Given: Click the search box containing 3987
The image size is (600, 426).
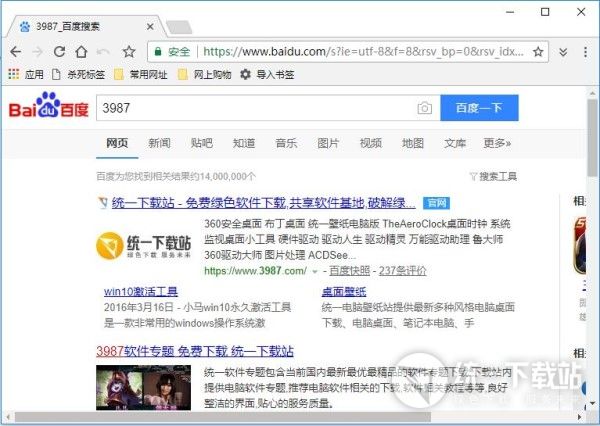Looking at the screenshot, I should click(256, 108).
